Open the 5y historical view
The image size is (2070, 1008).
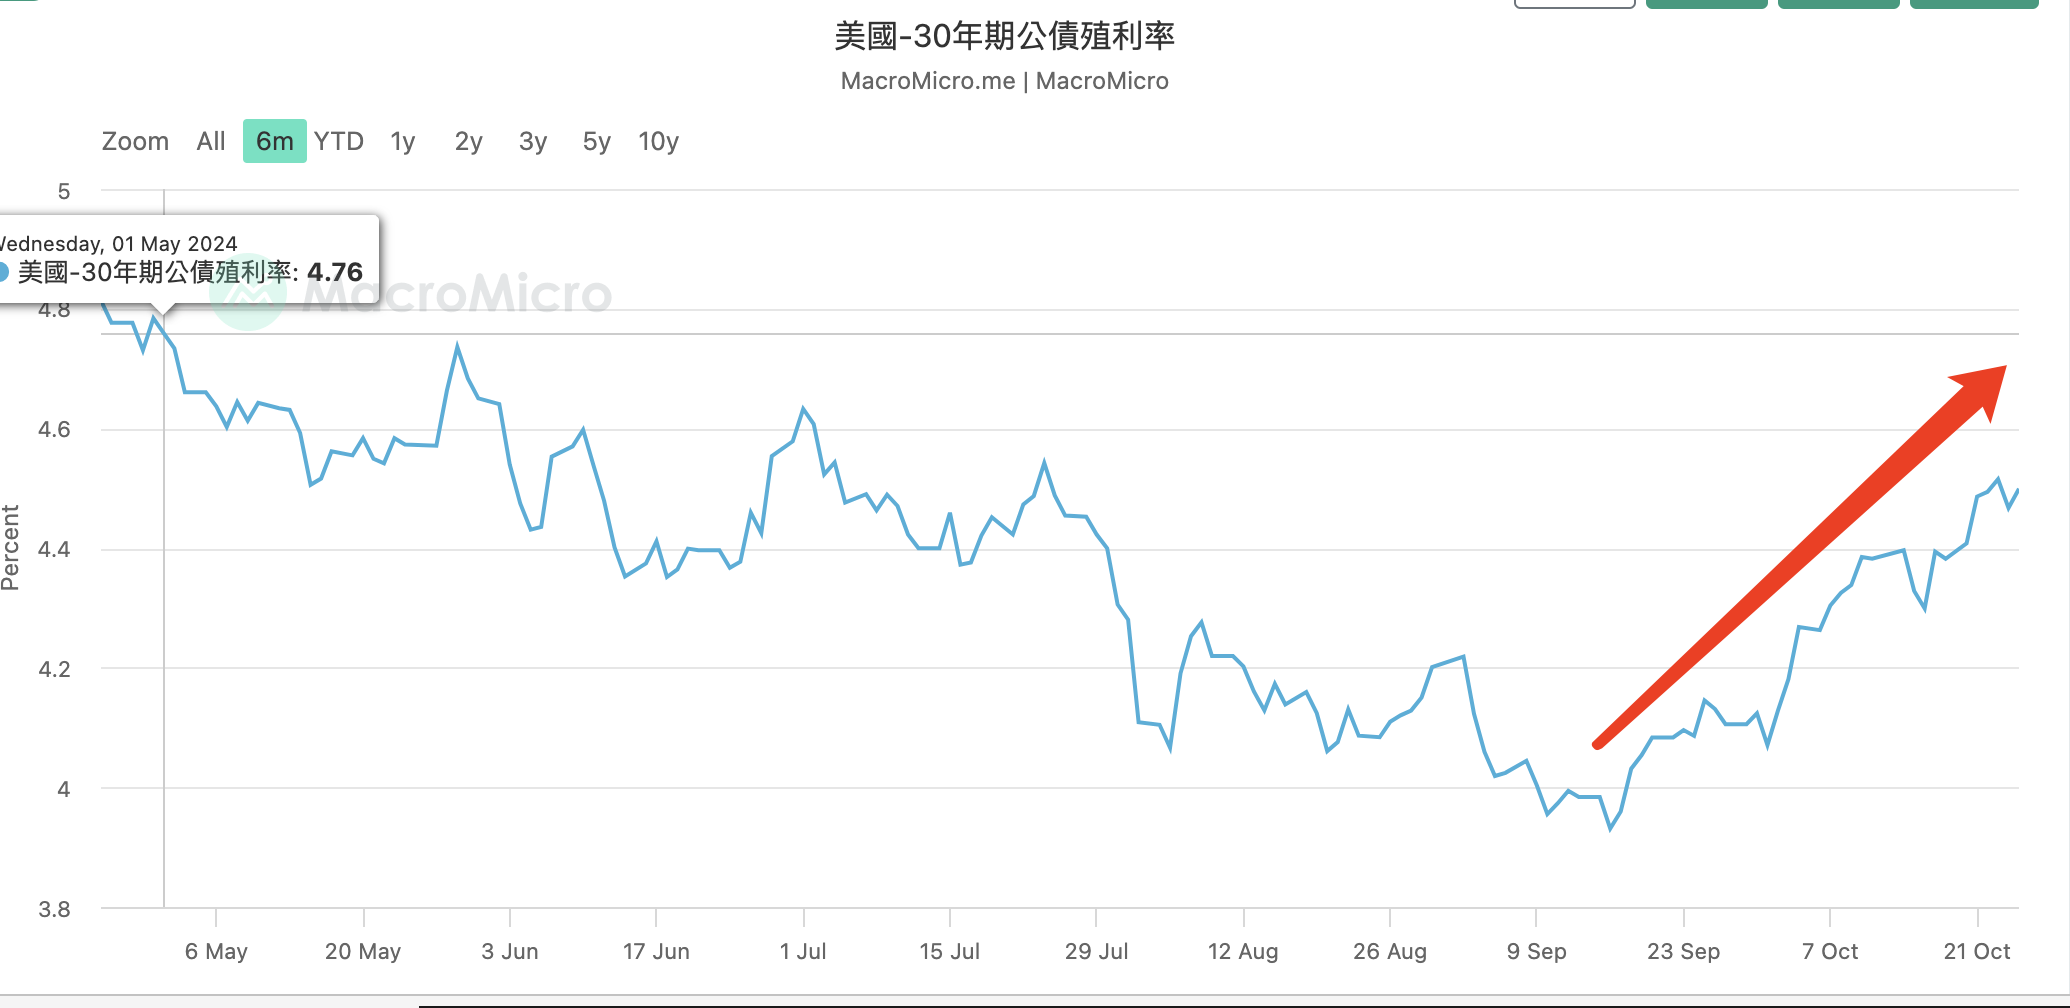[x=595, y=141]
